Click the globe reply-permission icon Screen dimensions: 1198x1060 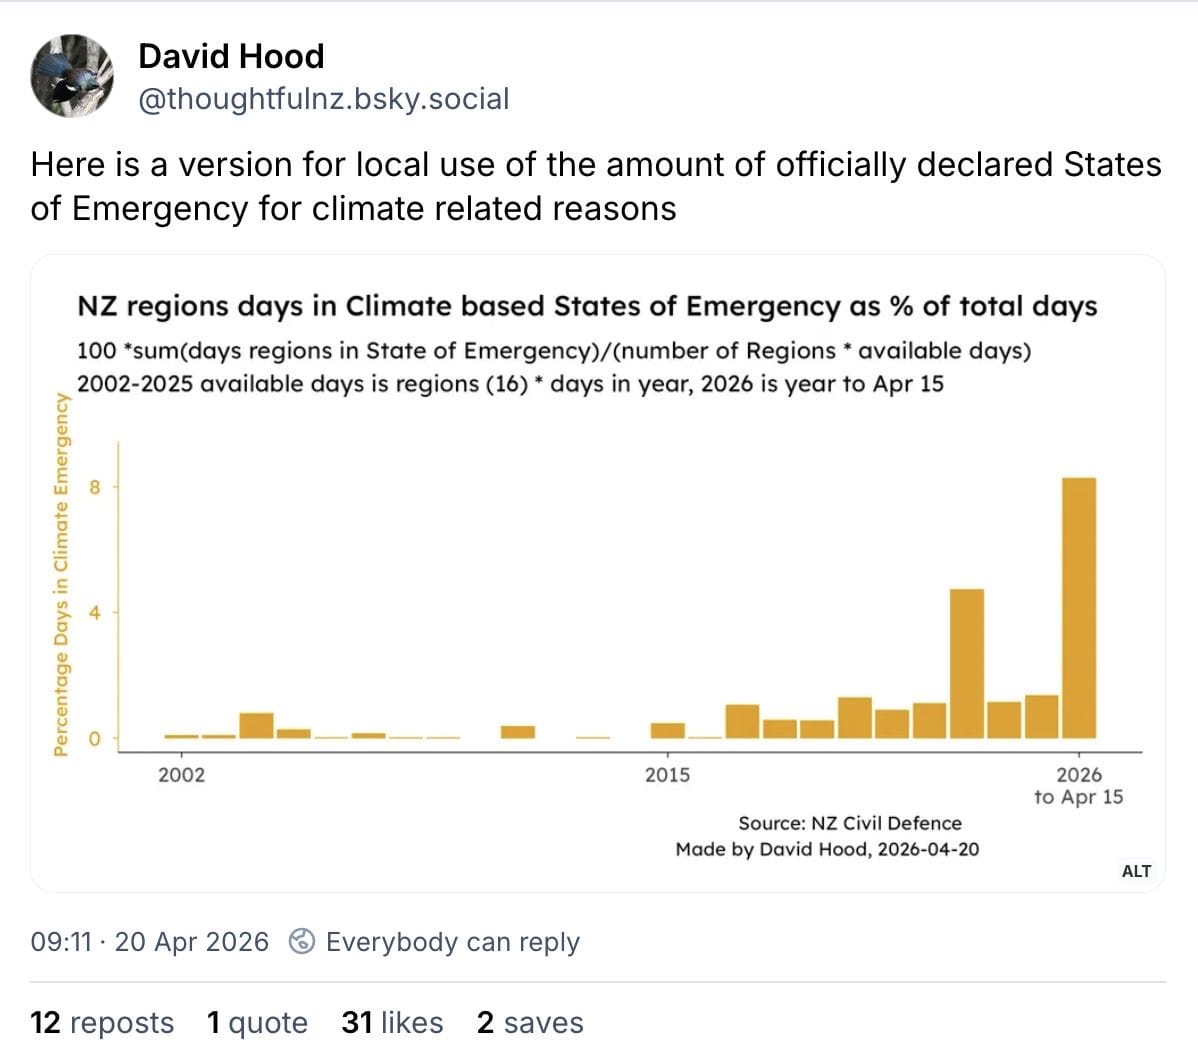tap(300, 941)
